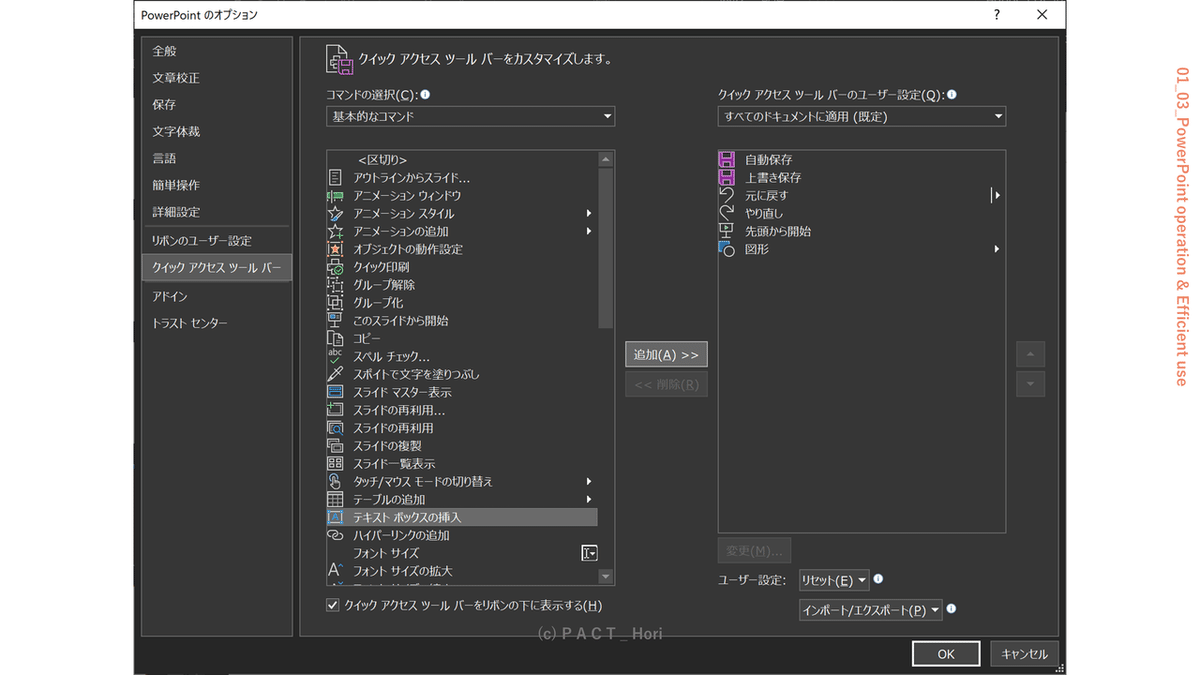Image resolution: width=1200 pixels, height=675 pixels.
Task: Select 元に戻す undo icon
Action: pos(727,195)
